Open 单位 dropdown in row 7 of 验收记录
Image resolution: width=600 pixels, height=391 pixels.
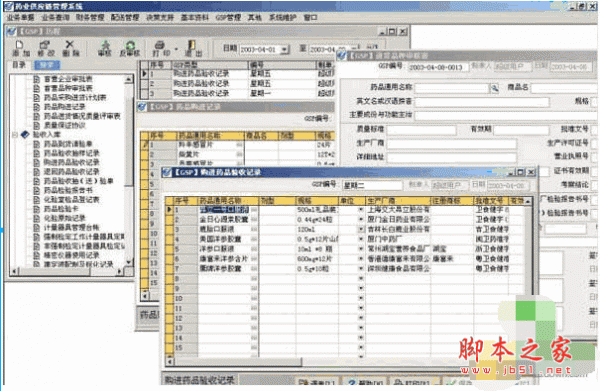click(x=361, y=269)
